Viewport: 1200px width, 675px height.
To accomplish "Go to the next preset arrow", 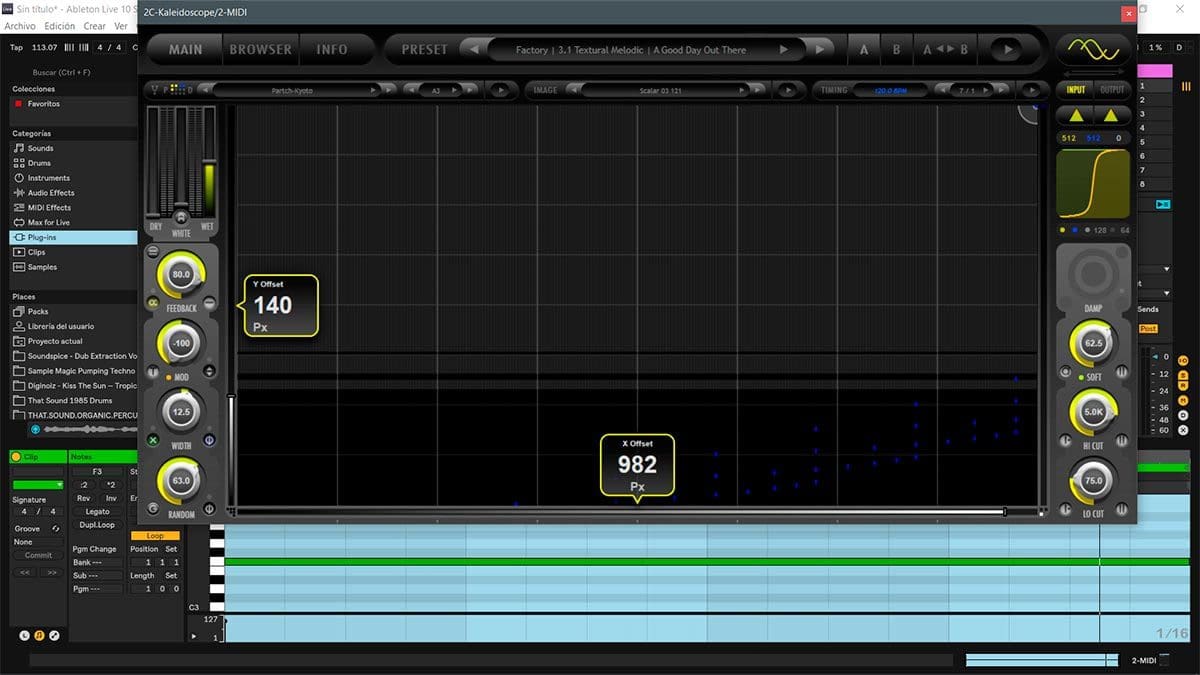I will click(819, 50).
